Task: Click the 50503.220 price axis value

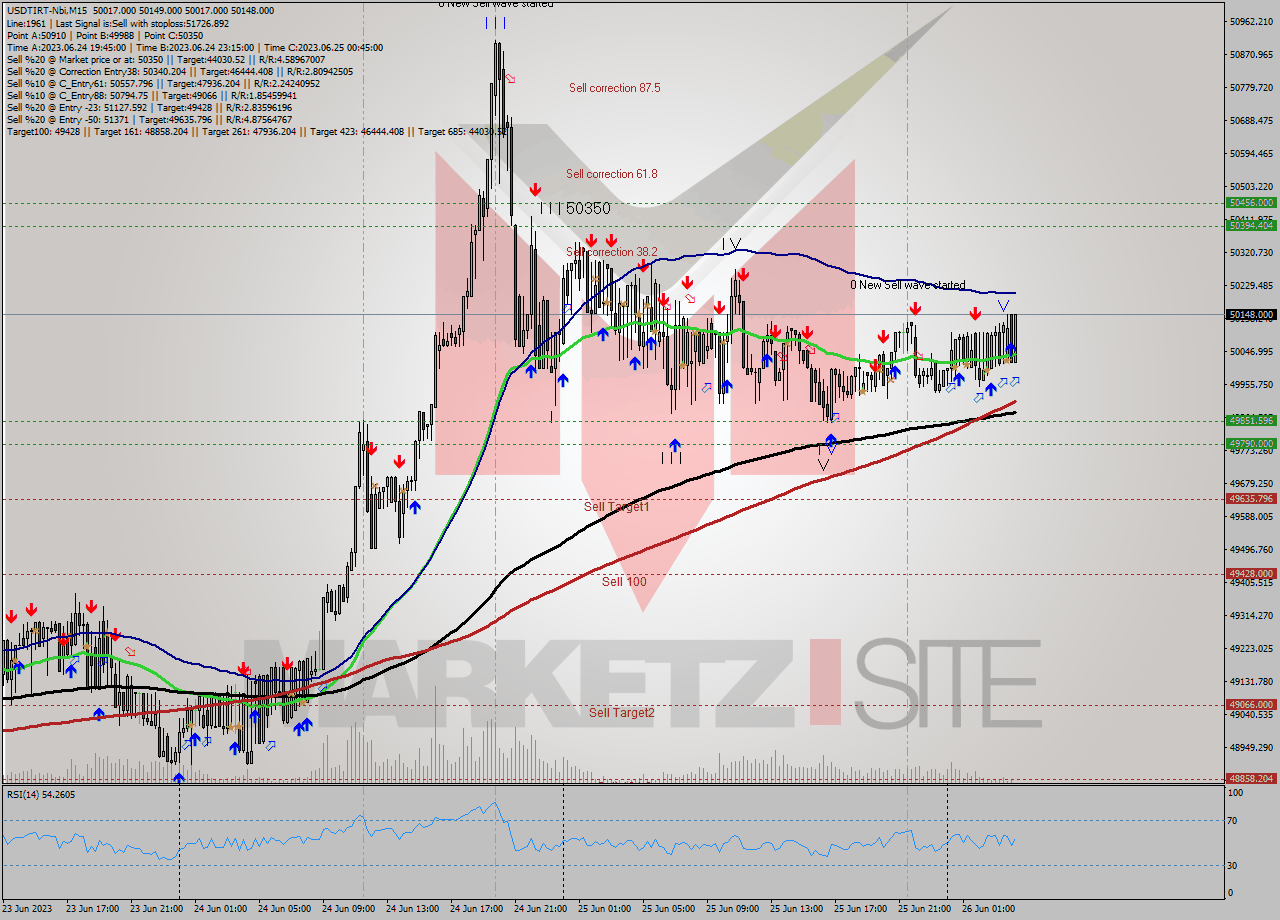Action: pyautogui.click(x=1253, y=186)
